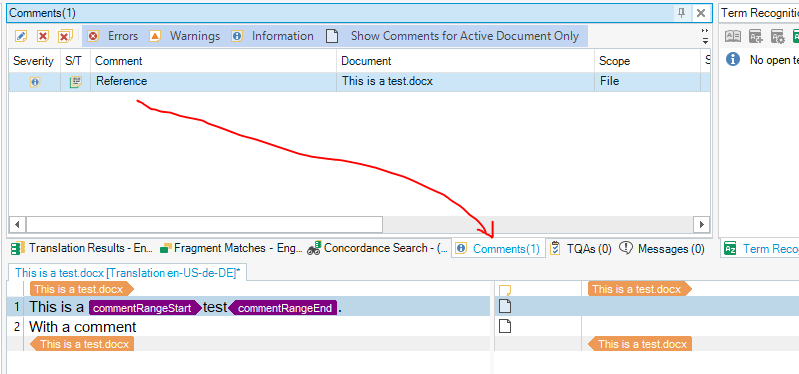Image resolution: width=799 pixels, height=374 pixels.
Task: Click the Term Recognition panel title
Action: 760,13
